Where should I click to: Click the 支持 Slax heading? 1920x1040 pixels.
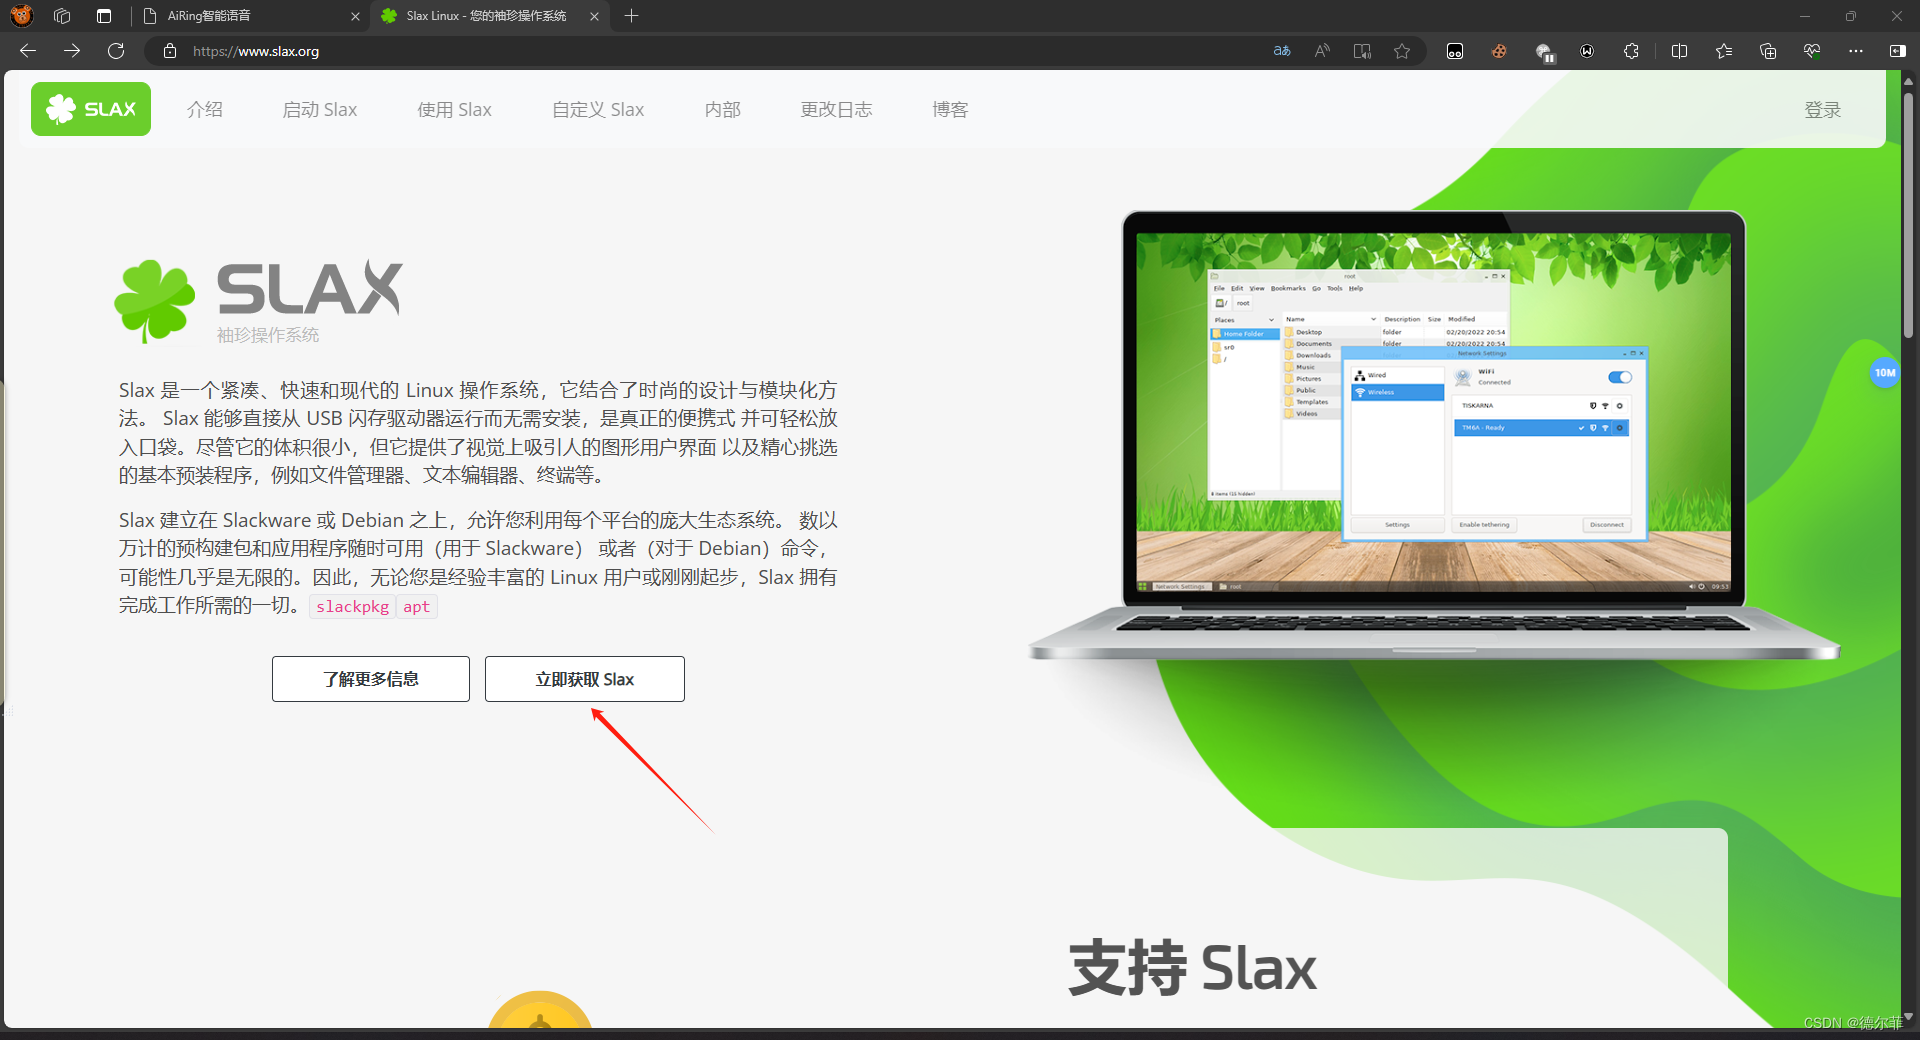1193,968
